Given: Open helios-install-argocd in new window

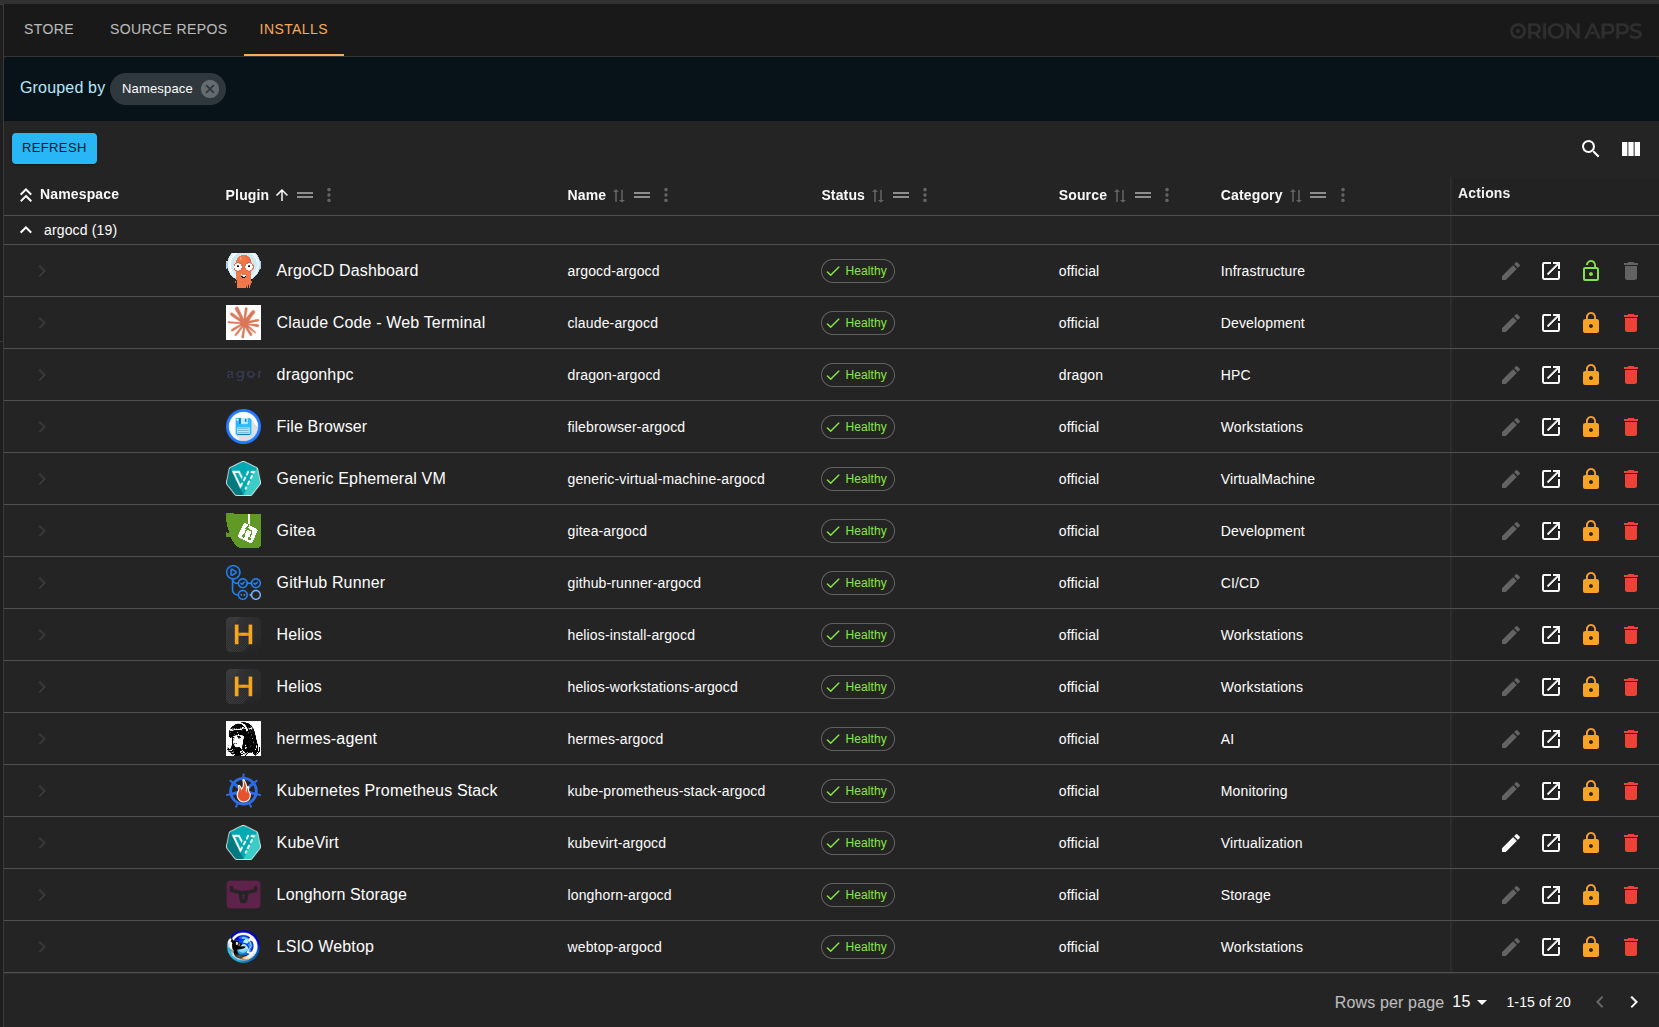Looking at the screenshot, I should (x=1551, y=635).
